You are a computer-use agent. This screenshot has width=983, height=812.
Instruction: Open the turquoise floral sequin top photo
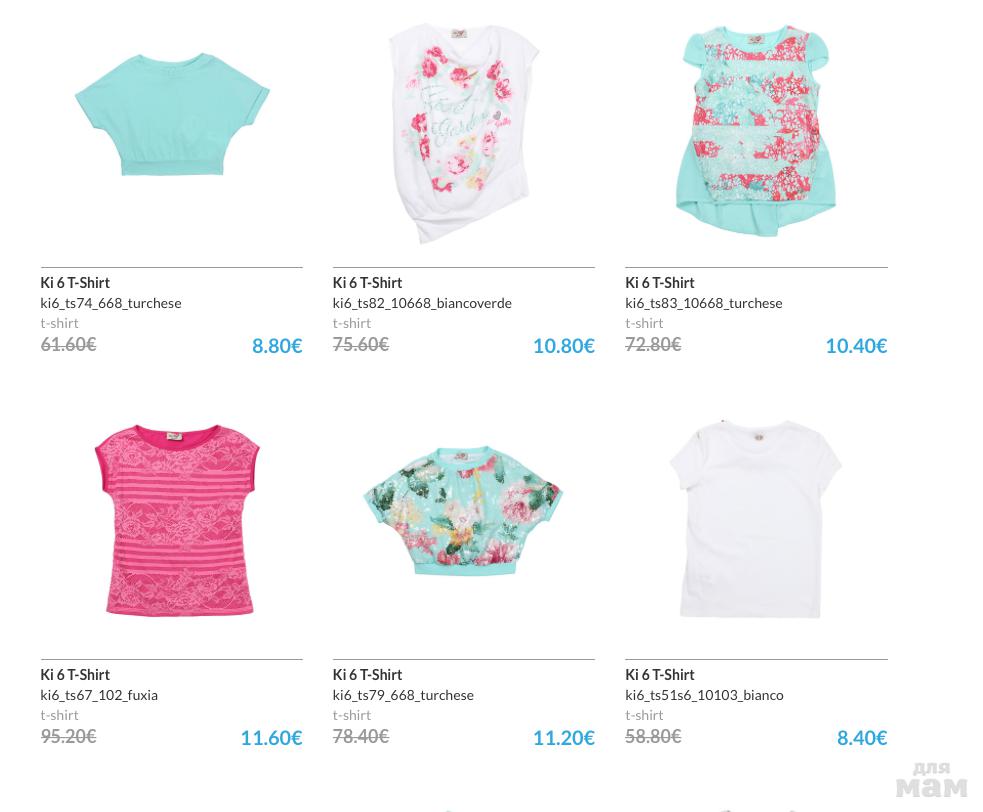[x=463, y=512]
